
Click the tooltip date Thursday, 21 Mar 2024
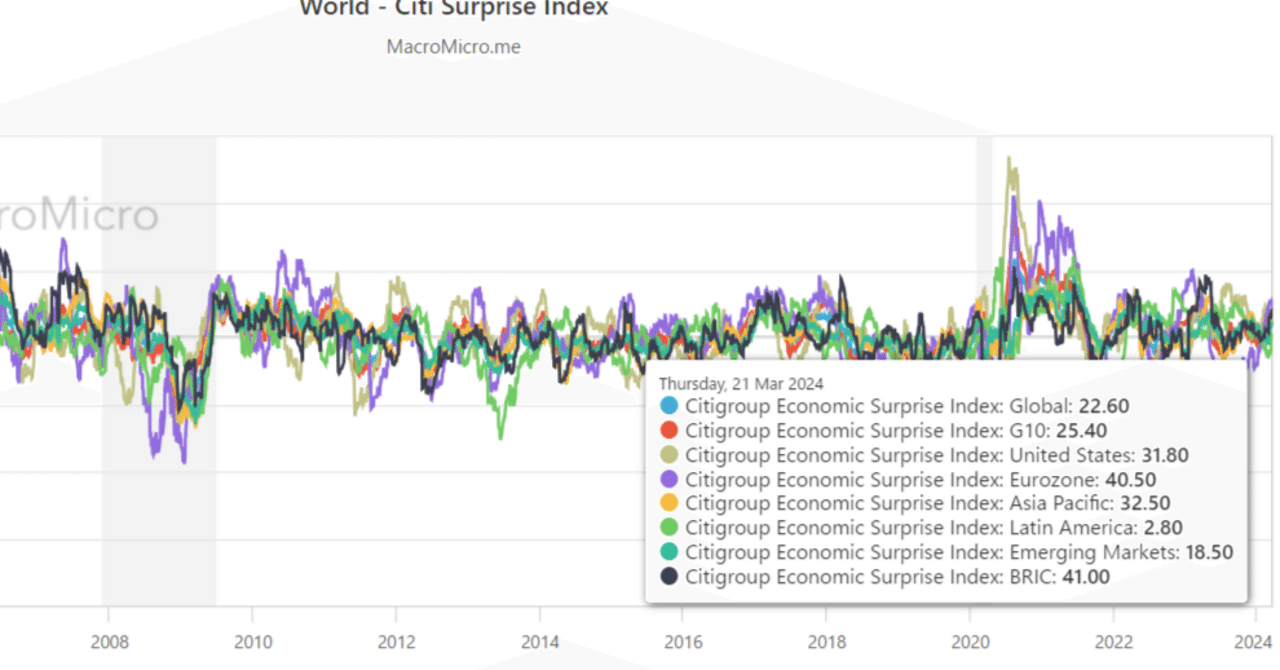pyautogui.click(x=741, y=383)
